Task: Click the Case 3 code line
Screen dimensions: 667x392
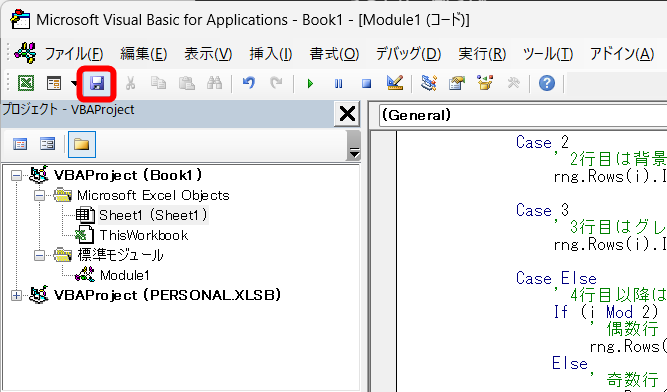Action: click(542, 210)
